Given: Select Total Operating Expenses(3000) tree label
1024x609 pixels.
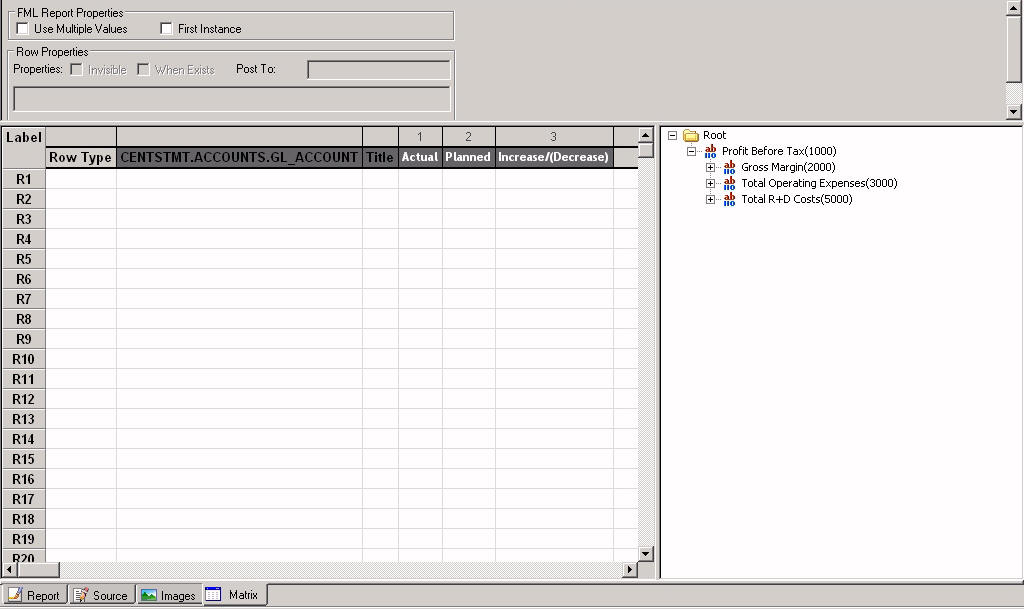Looking at the screenshot, I should pyautogui.click(x=819, y=183).
